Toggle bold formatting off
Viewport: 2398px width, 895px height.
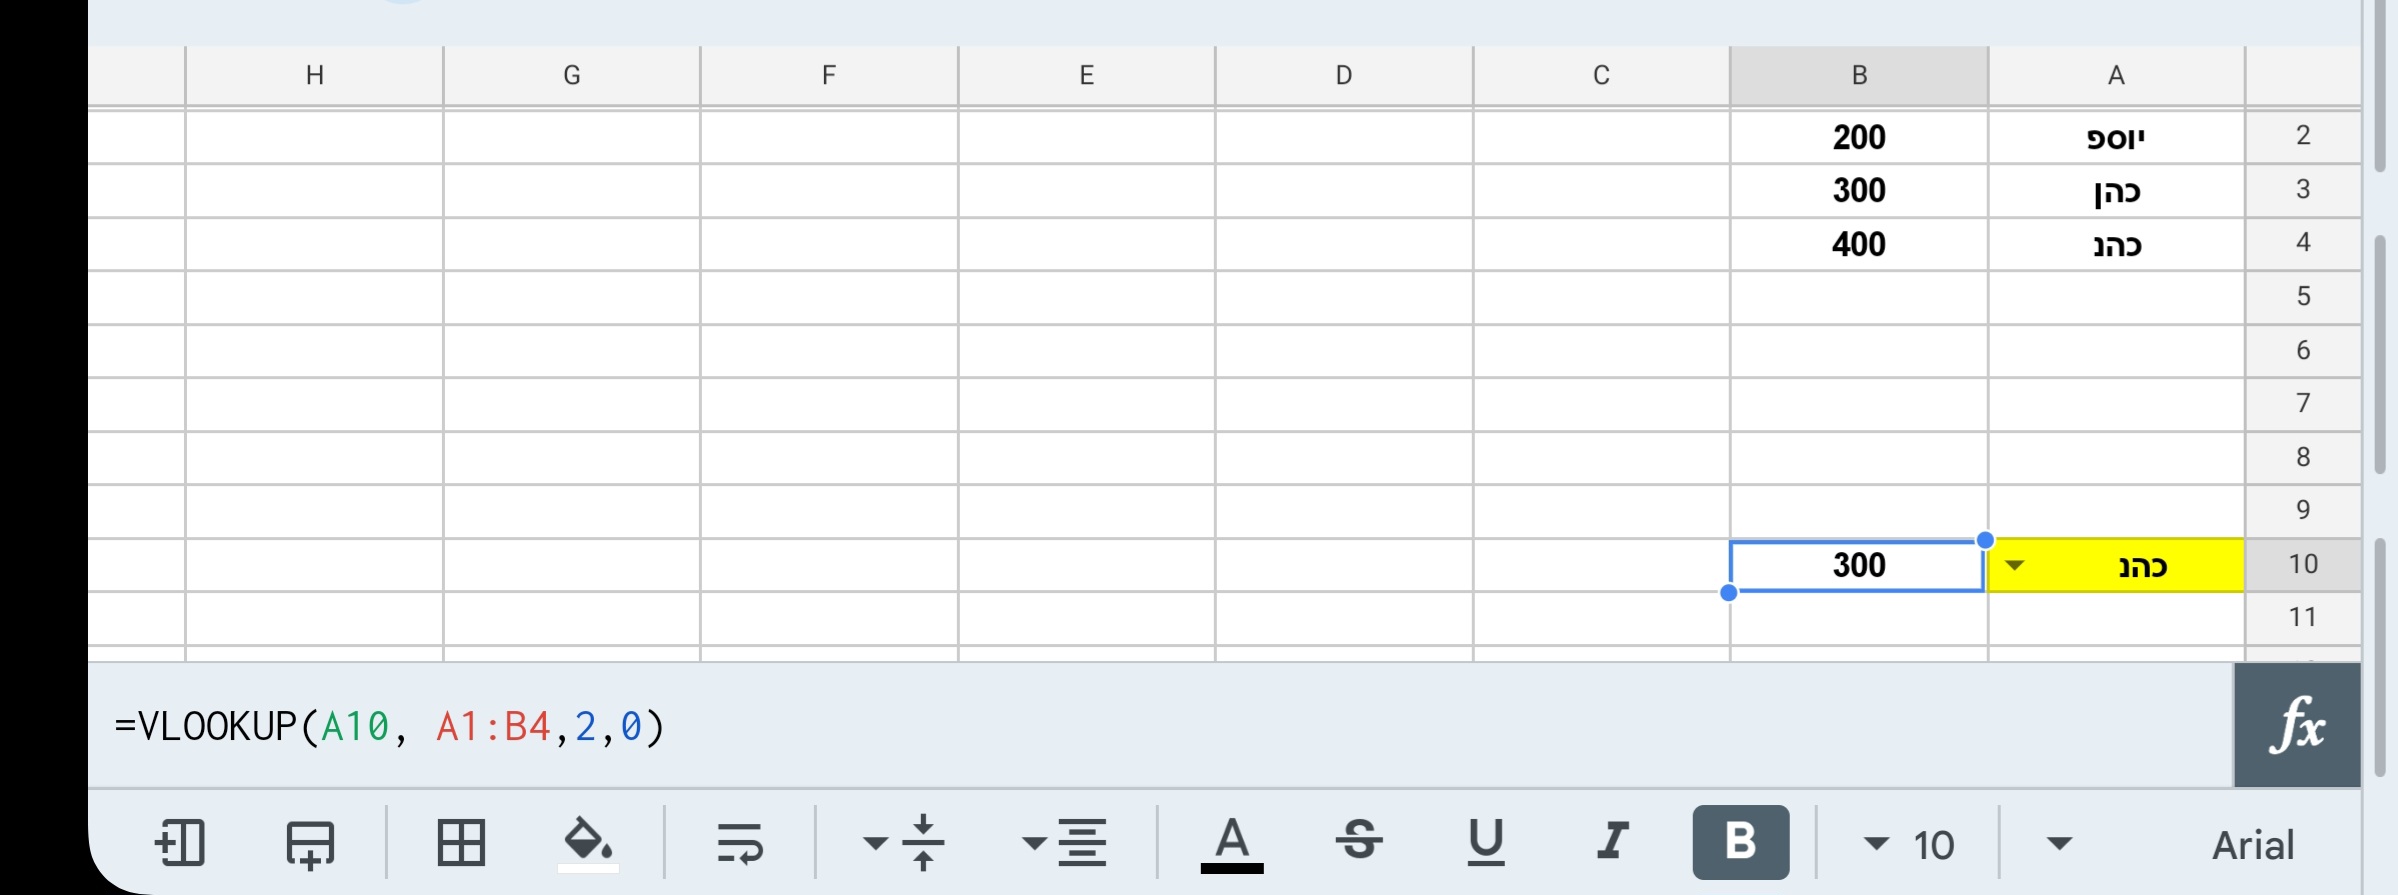click(1740, 842)
